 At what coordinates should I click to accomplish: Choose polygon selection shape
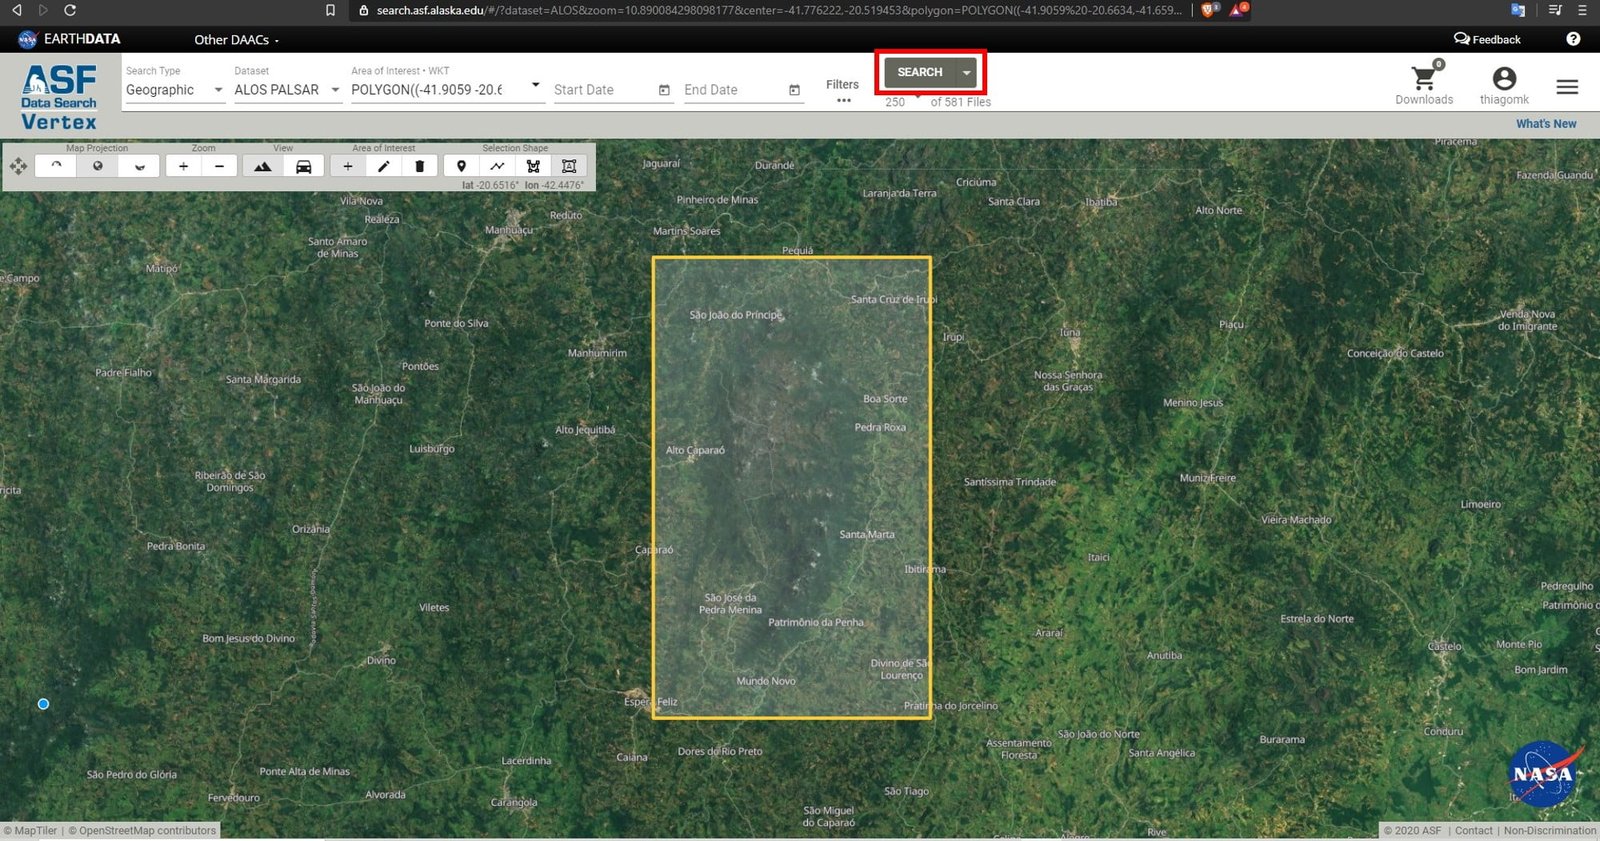click(533, 166)
